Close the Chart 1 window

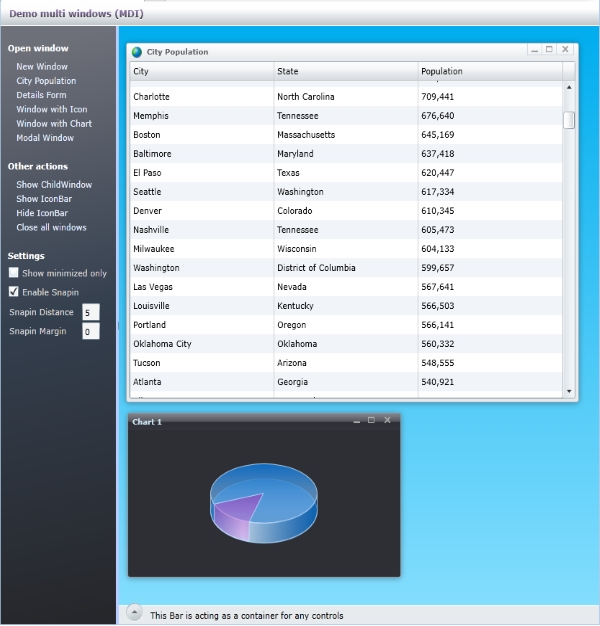(x=387, y=420)
